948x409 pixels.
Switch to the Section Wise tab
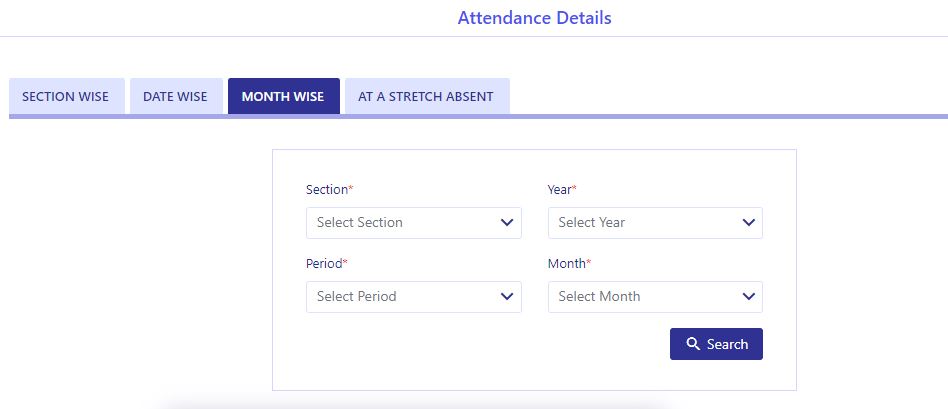[67, 96]
